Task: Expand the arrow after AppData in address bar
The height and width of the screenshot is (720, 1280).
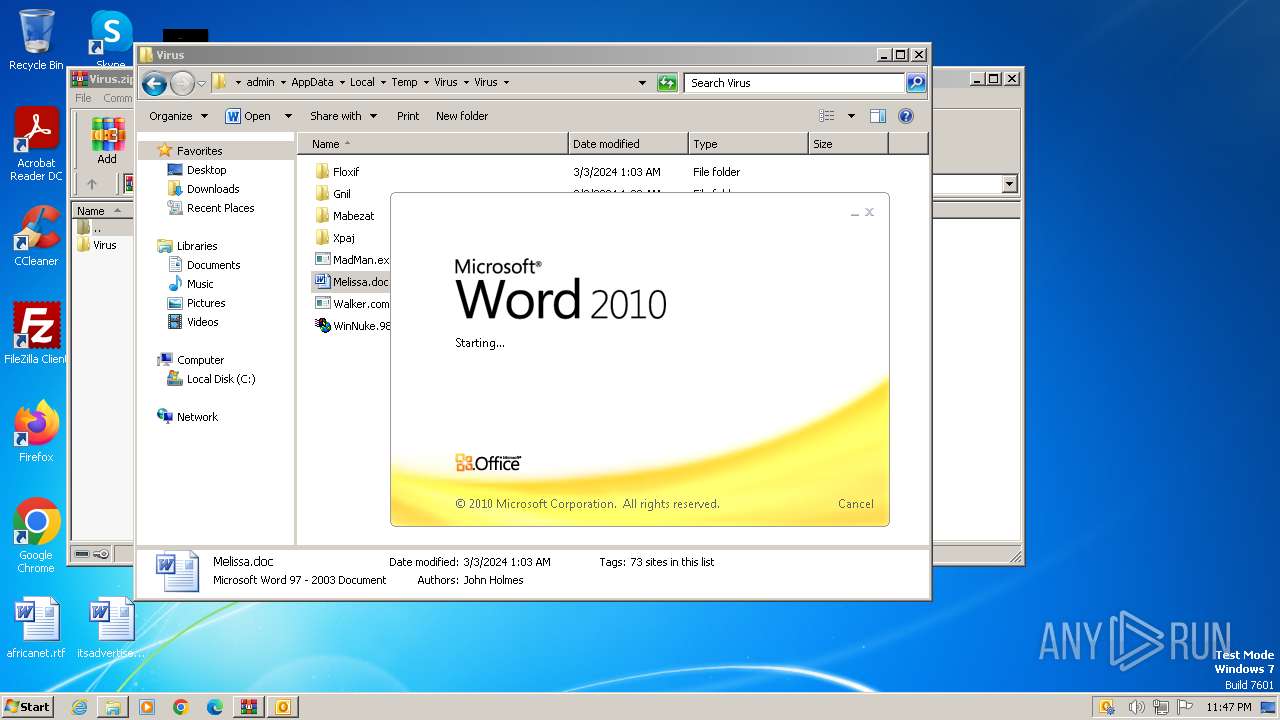Action: click(x=341, y=83)
